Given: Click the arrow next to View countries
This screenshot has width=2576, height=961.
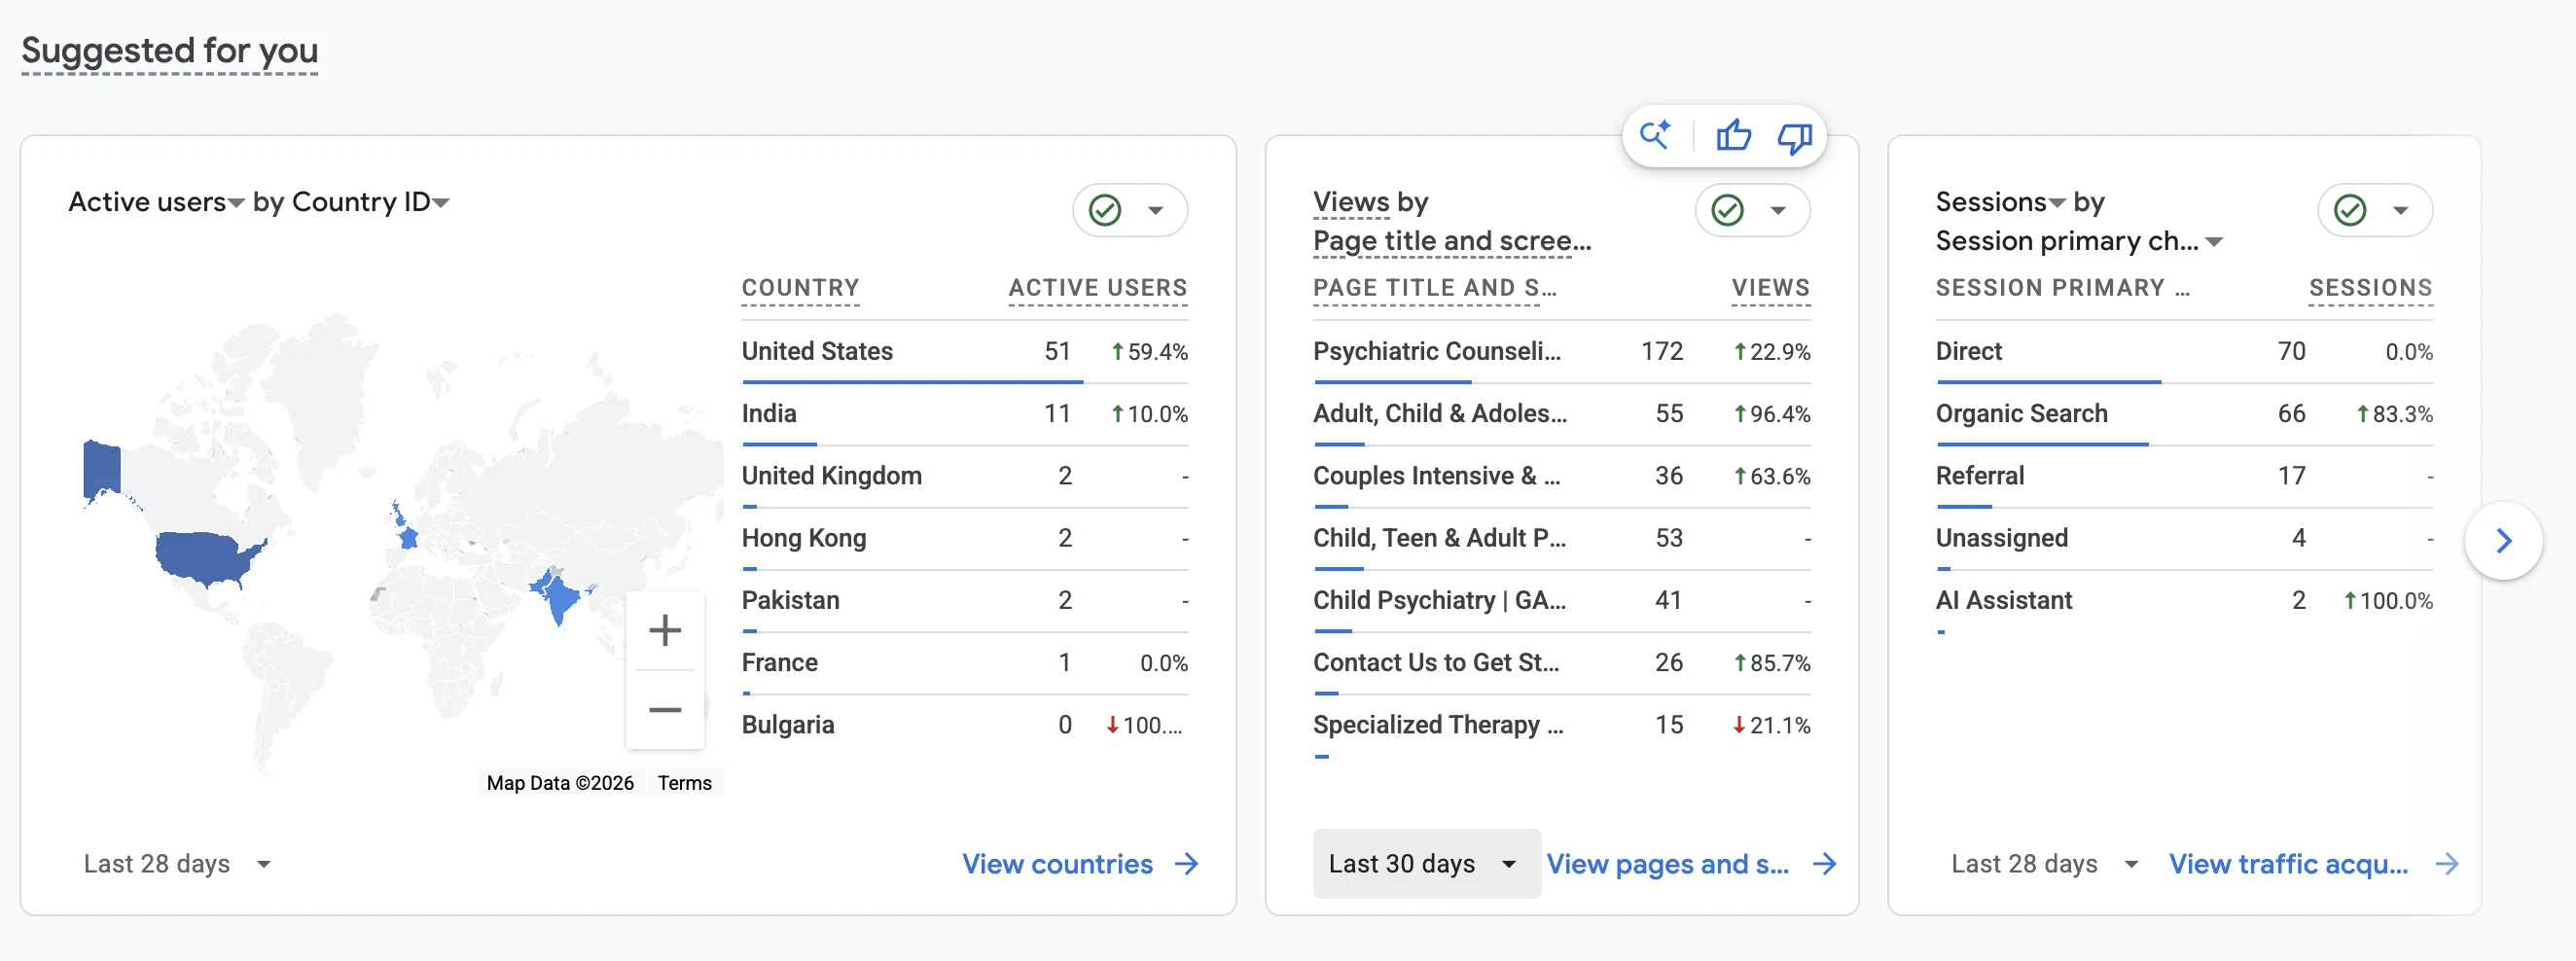Looking at the screenshot, I should point(1187,864).
